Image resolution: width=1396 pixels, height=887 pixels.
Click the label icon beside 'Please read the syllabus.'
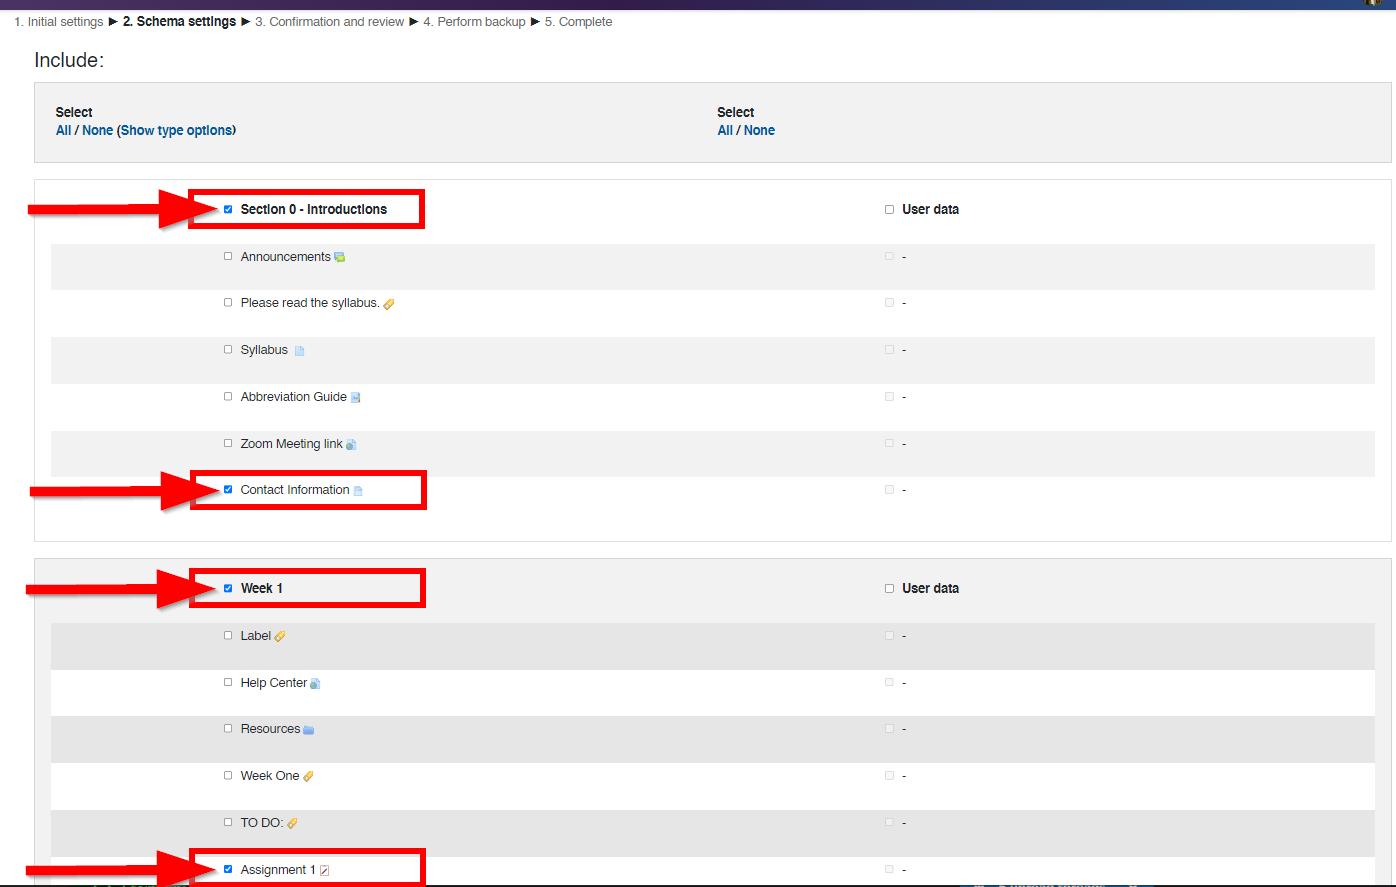389,304
